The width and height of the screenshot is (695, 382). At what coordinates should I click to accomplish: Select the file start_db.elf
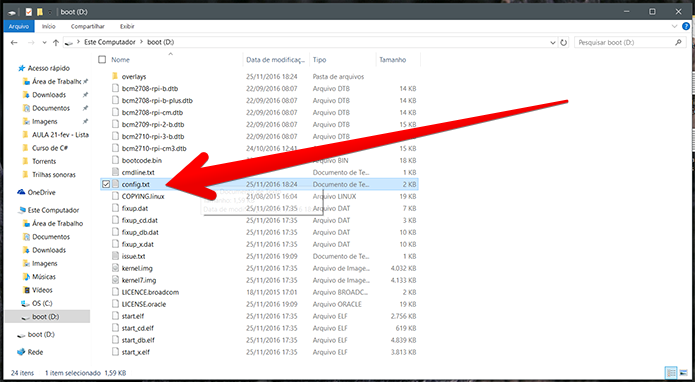point(138,340)
